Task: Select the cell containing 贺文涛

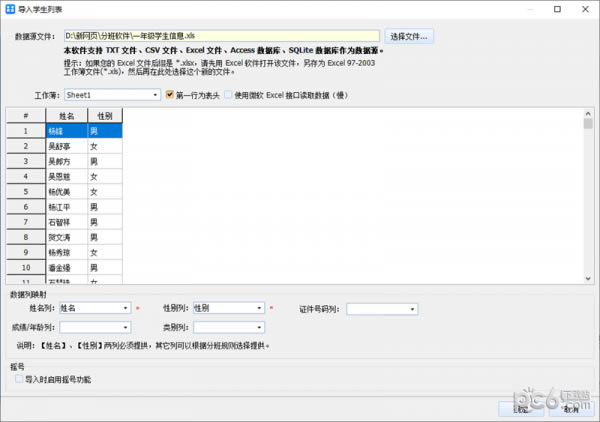Action: point(65,237)
